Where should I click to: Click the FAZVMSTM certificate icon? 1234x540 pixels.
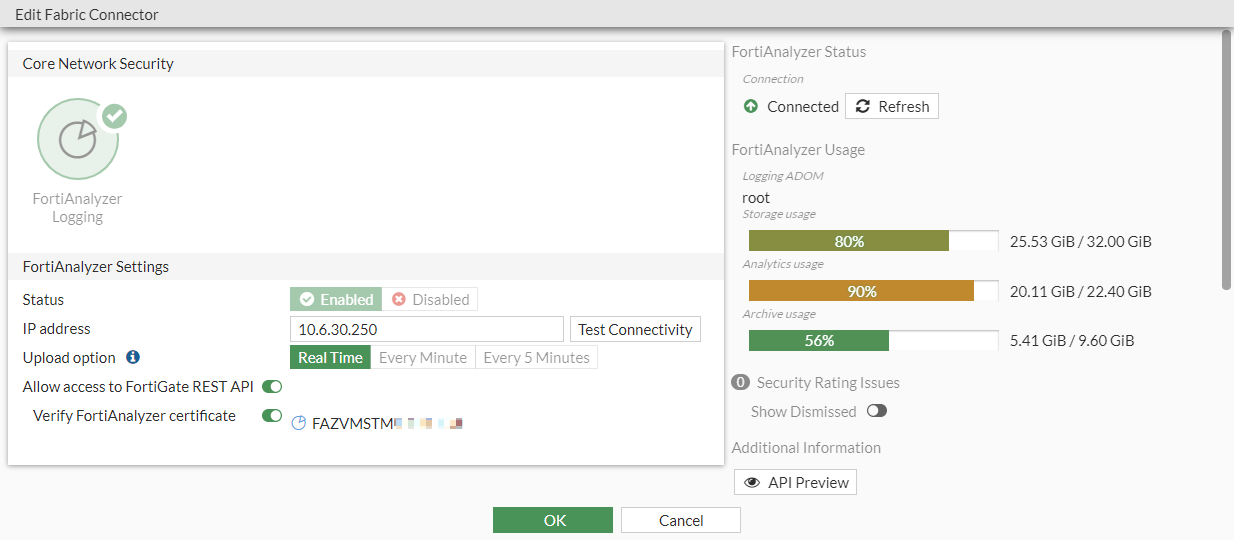tap(298, 423)
